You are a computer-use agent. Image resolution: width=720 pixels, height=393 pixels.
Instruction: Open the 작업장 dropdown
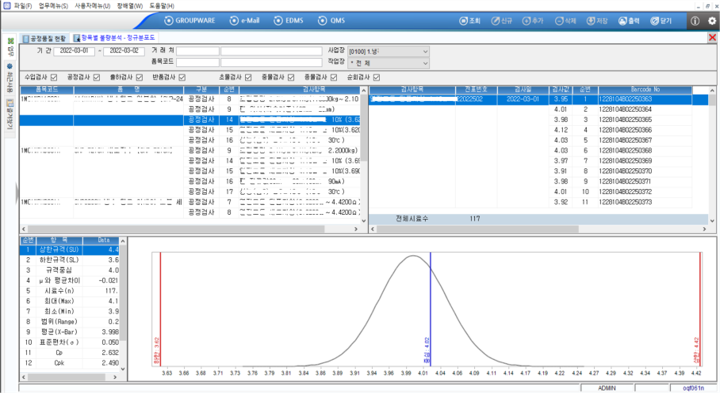coord(388,63)
